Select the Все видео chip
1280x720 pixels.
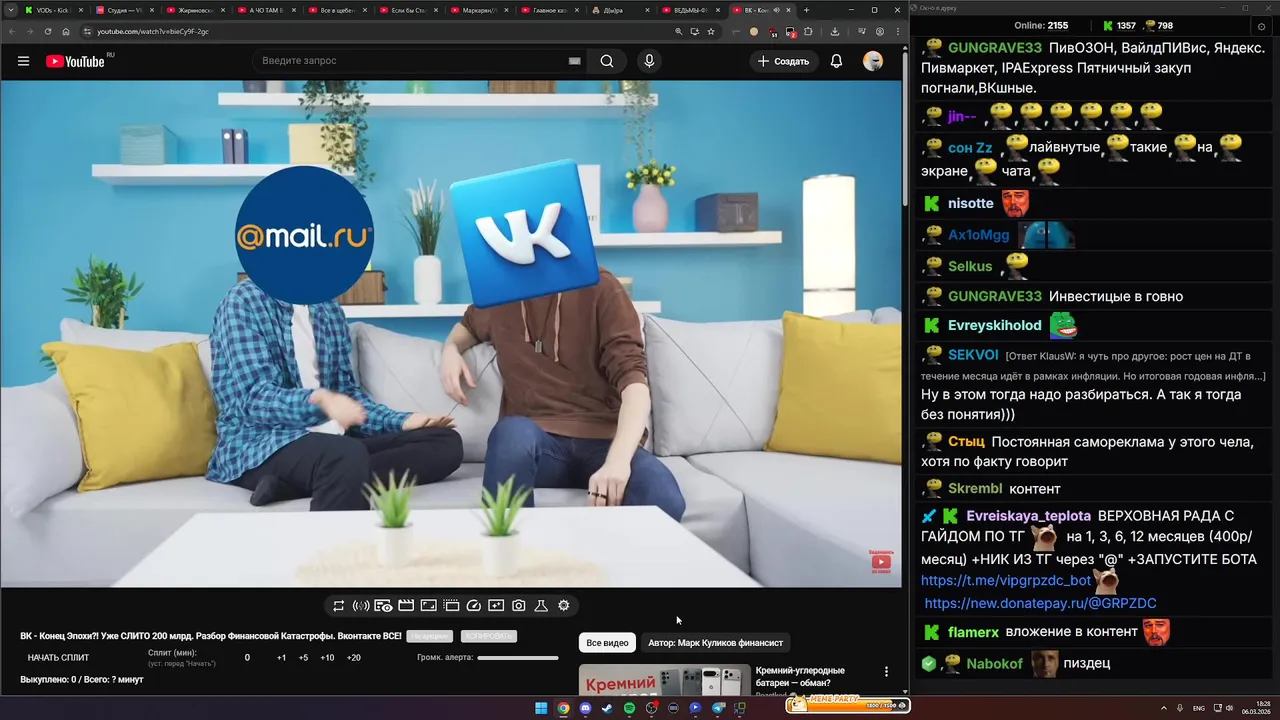point(607,643)
